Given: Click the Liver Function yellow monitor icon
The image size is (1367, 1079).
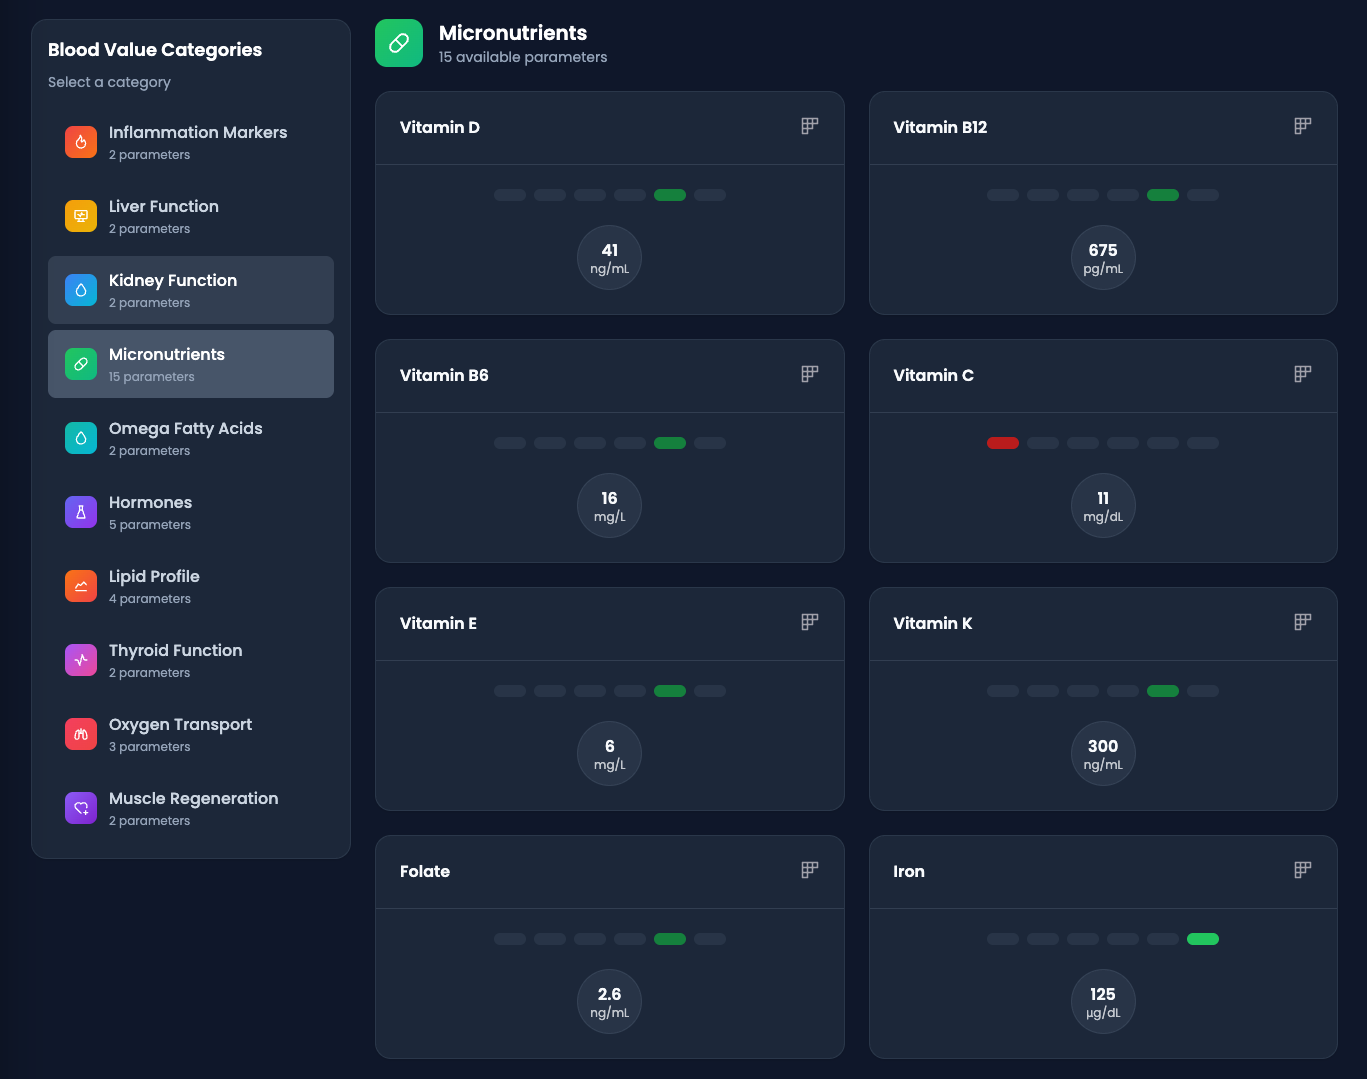Looking at the screenshot, I should [81, 216].
